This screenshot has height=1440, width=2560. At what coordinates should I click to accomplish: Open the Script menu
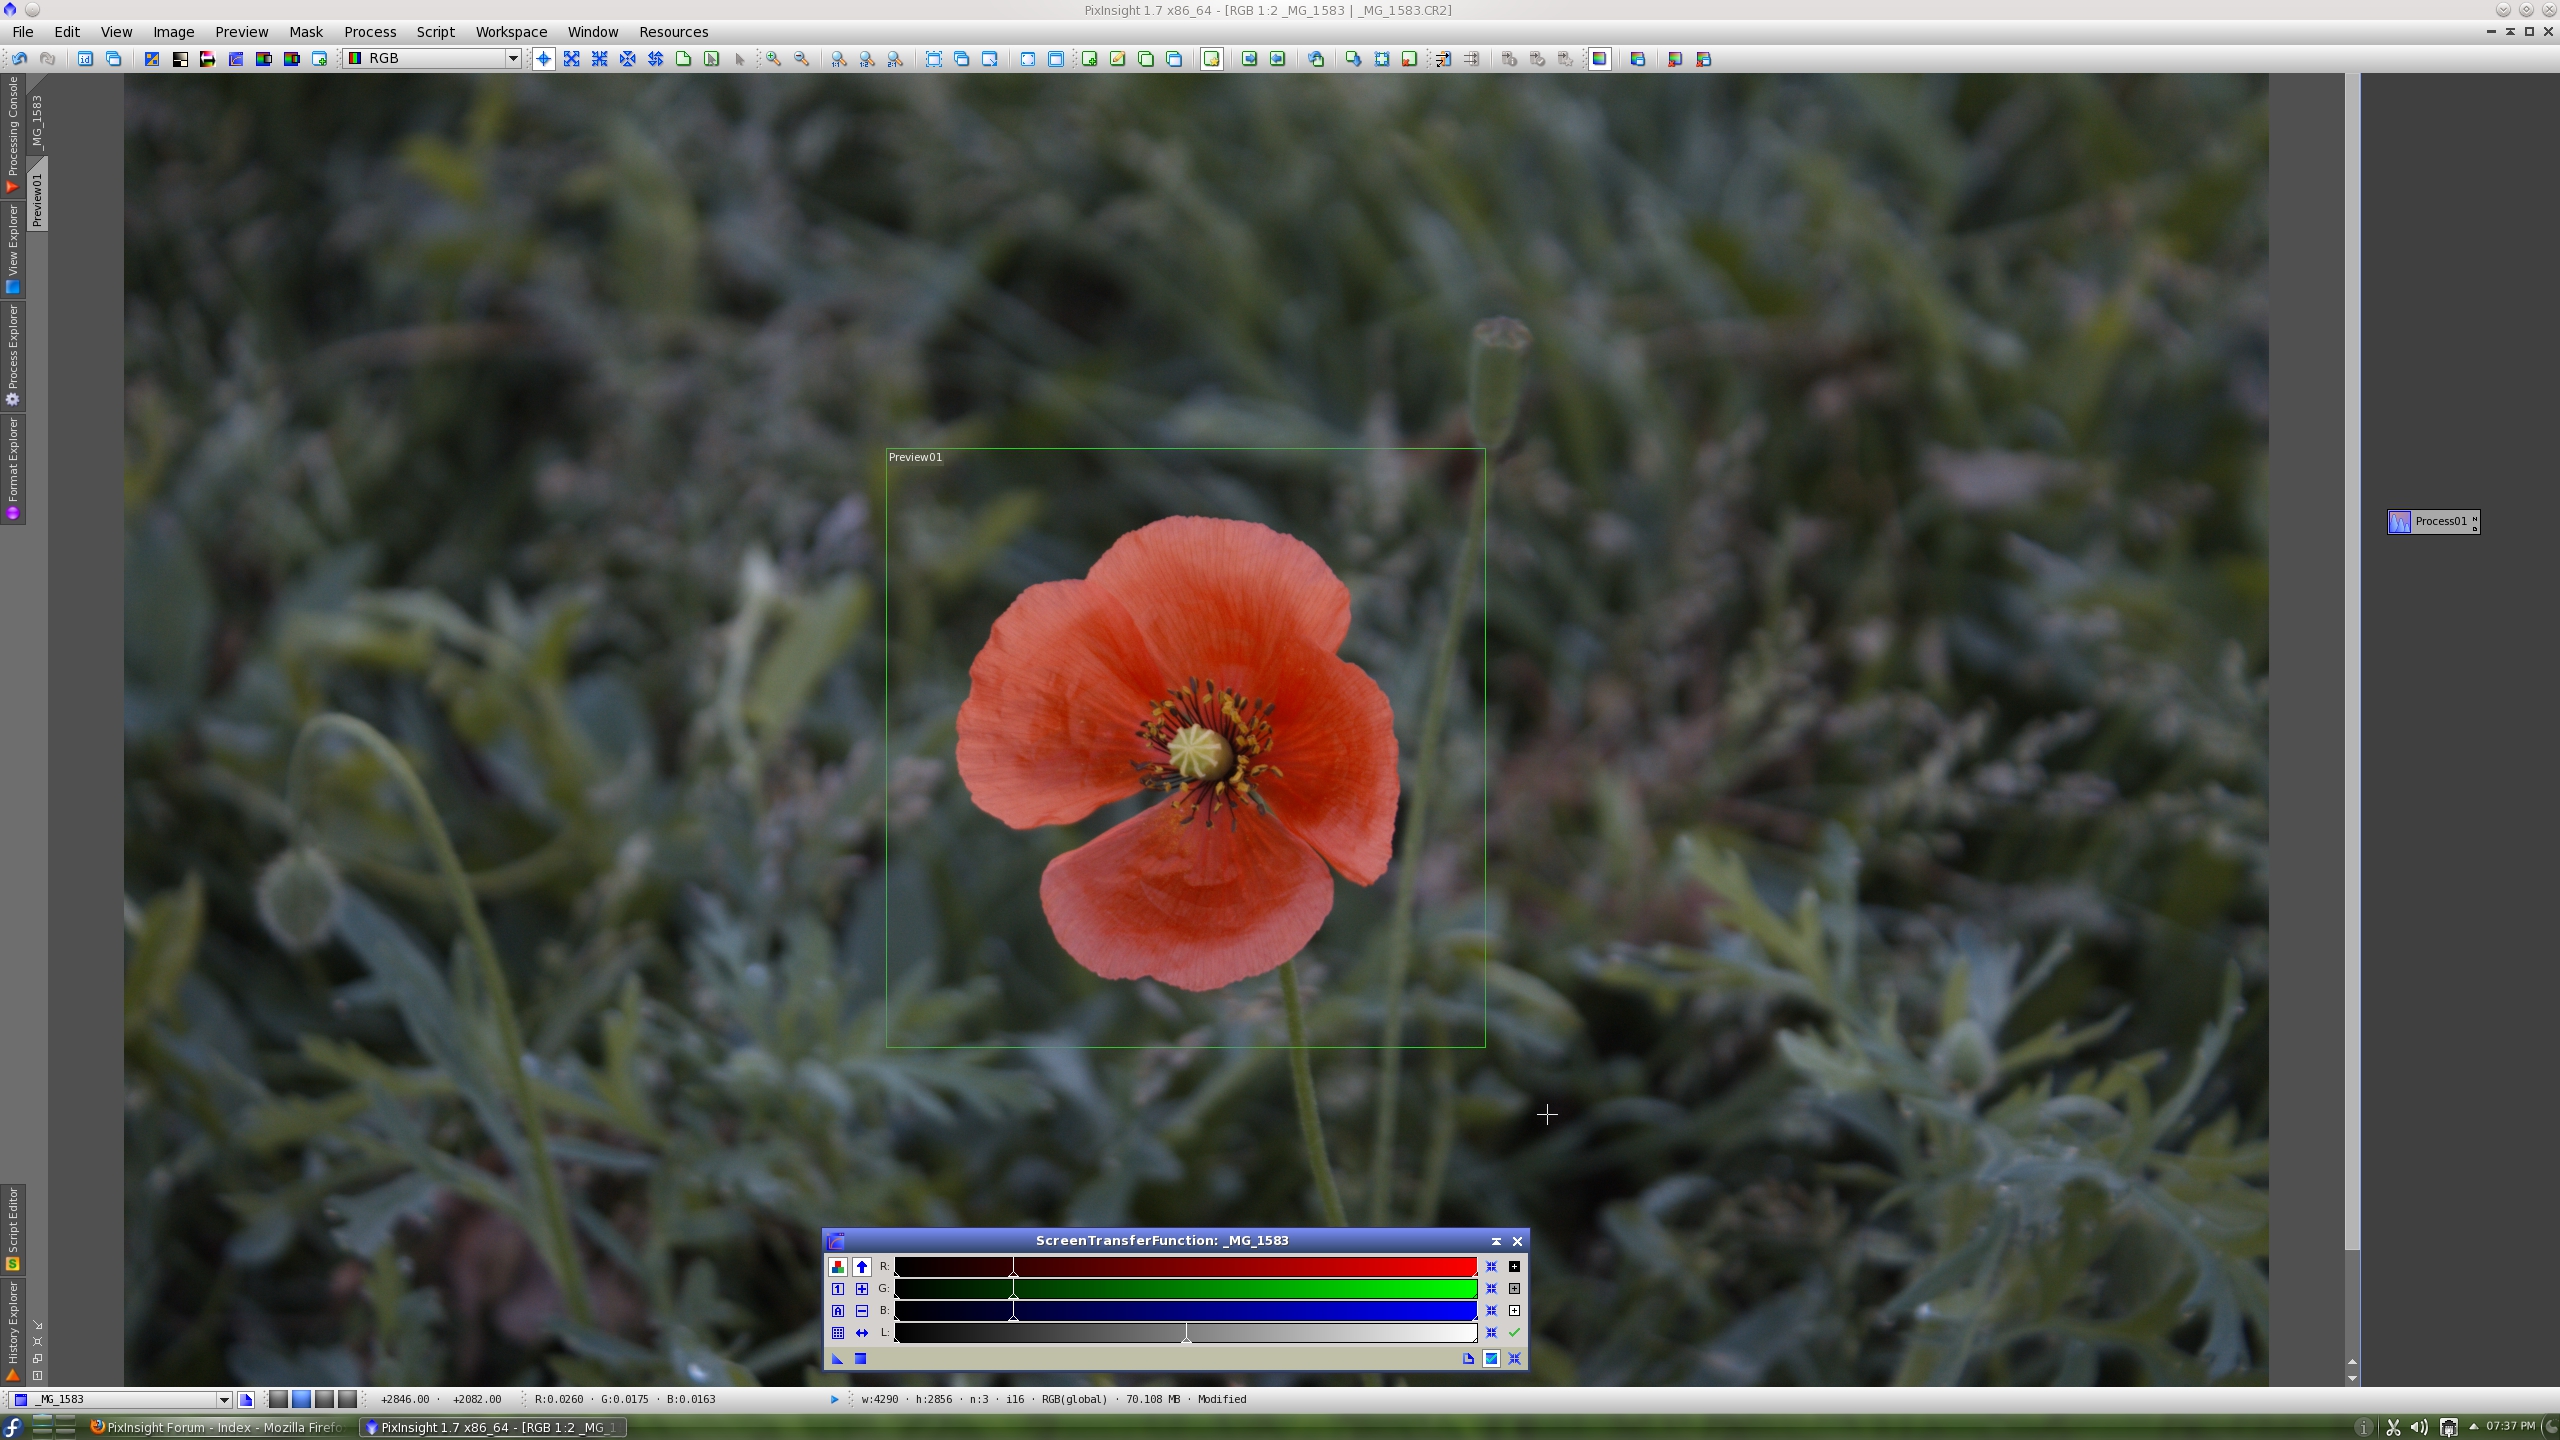pos(435,32)
